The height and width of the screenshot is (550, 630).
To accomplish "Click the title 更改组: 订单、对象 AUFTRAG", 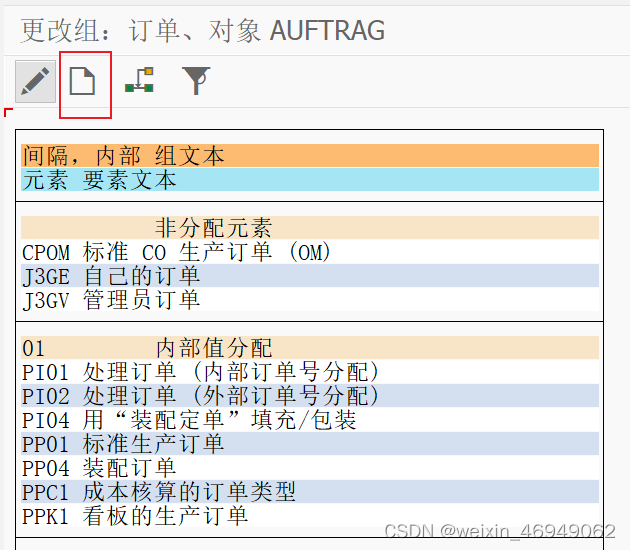I will point(202,31).
